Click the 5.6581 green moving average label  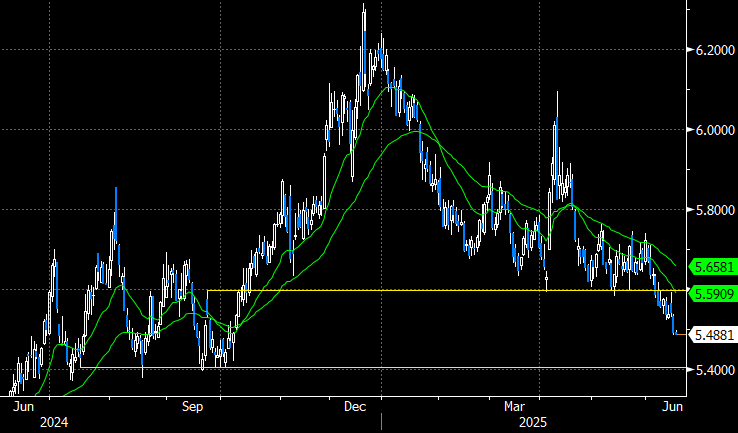click(713, 267)
